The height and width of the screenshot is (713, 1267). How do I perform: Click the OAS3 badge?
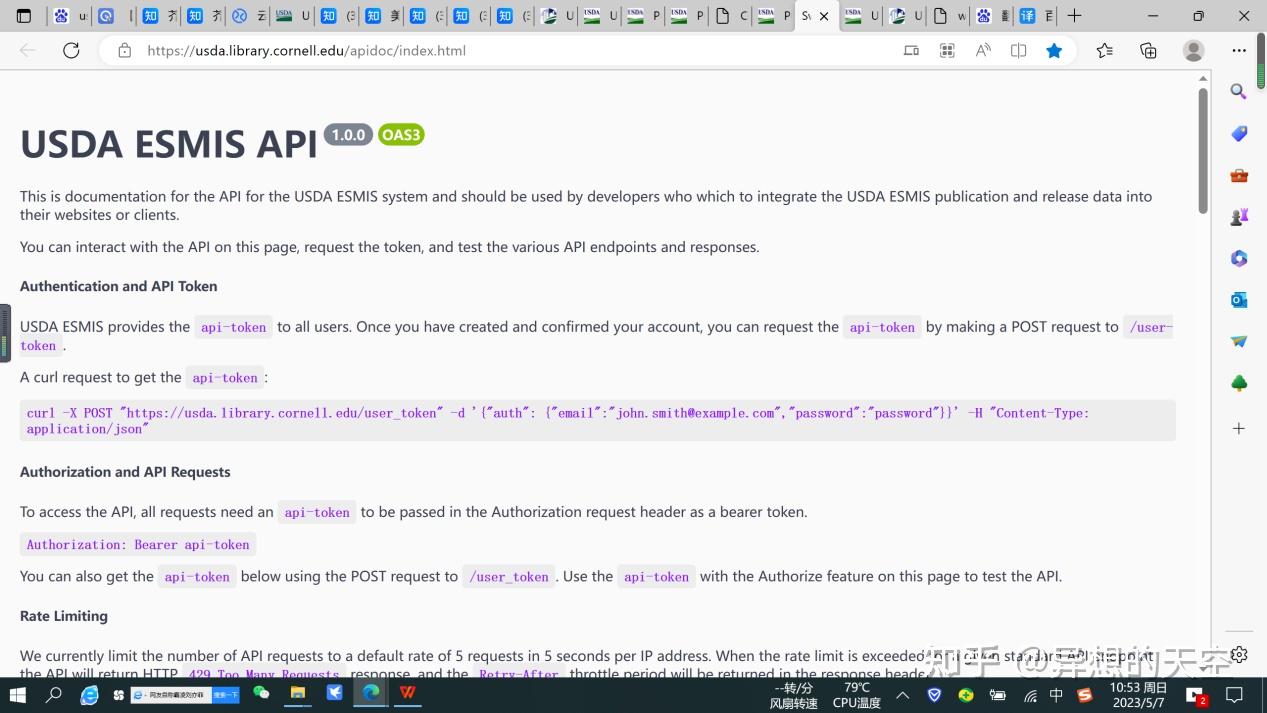401,135
